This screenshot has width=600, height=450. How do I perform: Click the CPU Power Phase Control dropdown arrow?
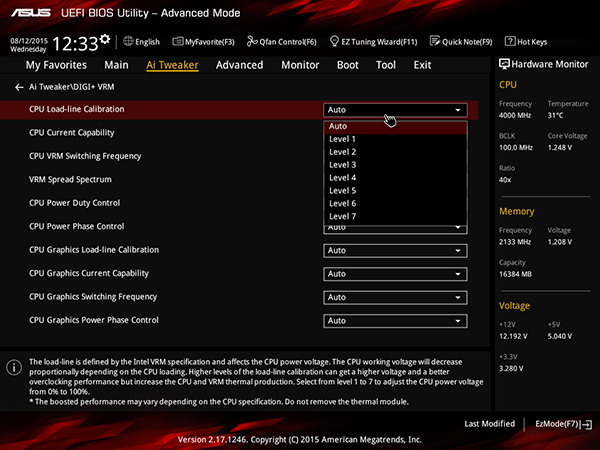coord(458,228)
